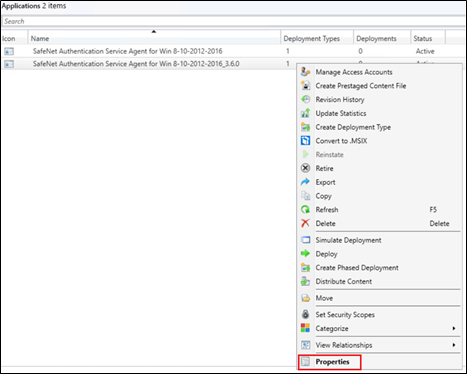The image size is (467, 374).
Task: Select the SafeNet Agent 8-10-2012-2016_3.6.0 row
Action: (x=149, y=64)
